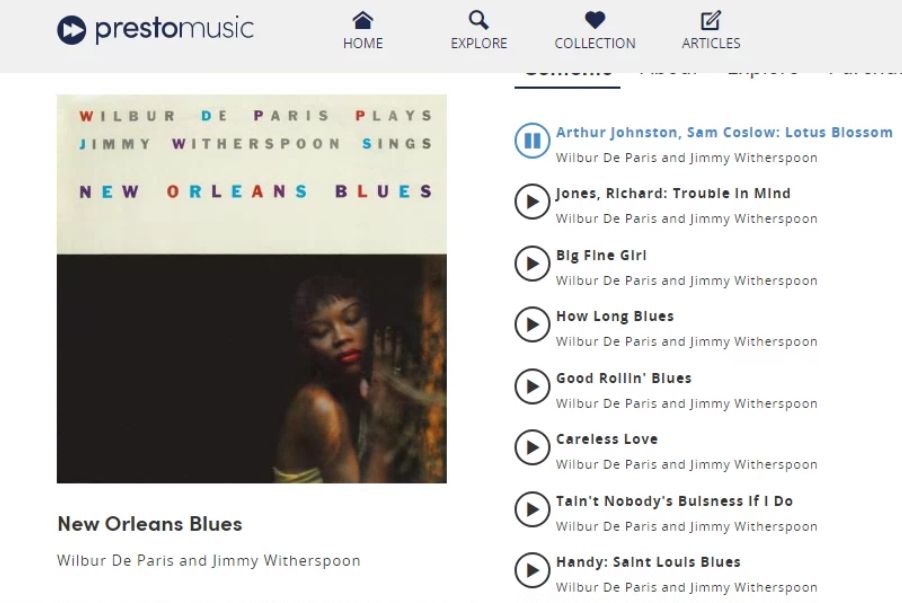Open the Careless Love title link
The image size is (902, 603).
tap(607, 439)
